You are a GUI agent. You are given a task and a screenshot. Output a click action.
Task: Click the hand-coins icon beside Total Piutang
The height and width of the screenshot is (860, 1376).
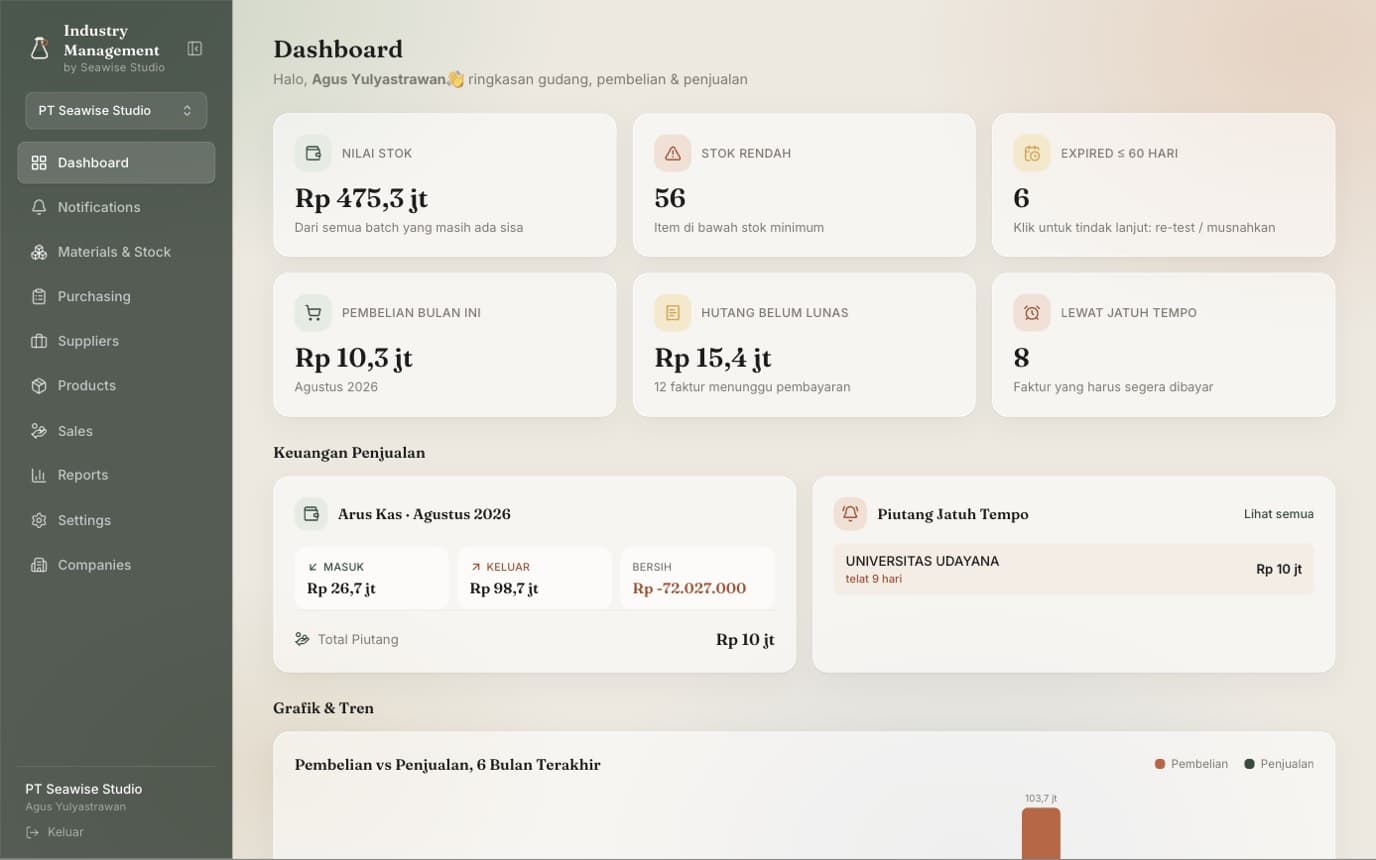coord(302,639)
